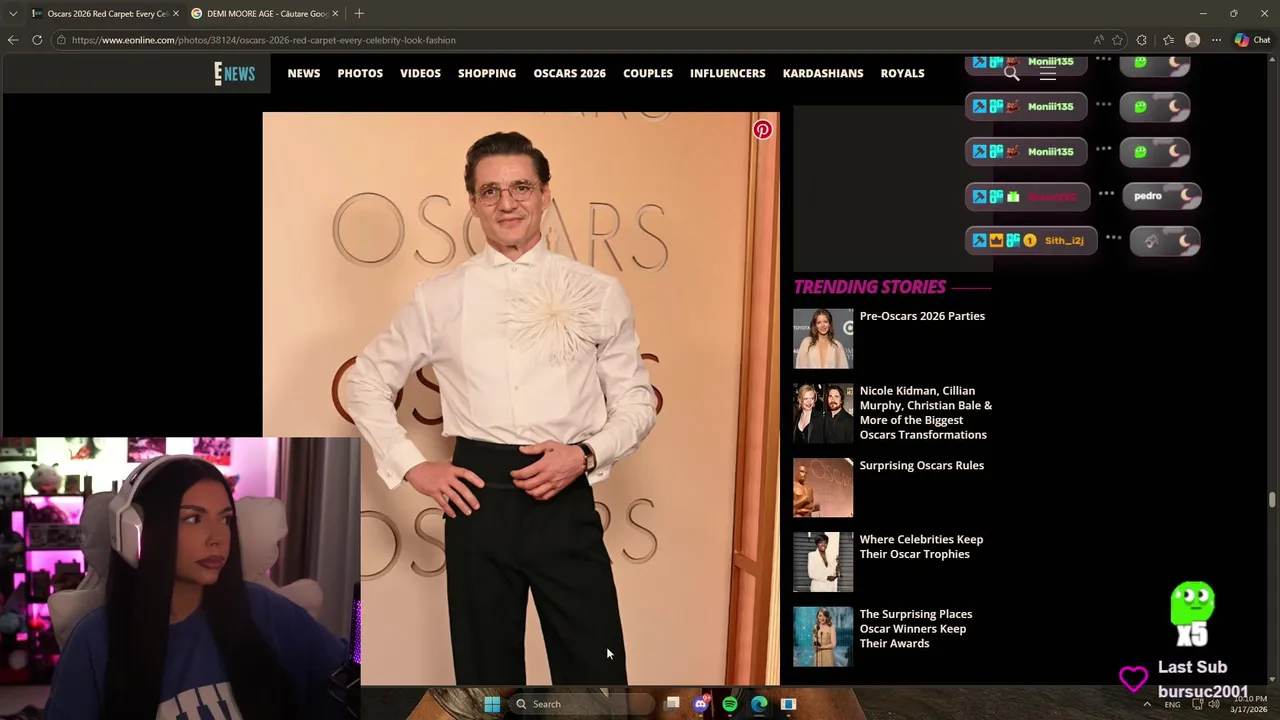Open the VIDEOS section
Image resolution: width=1280 pixels, height=720 pixels.
pyautogui.click(x=420, y=73)
